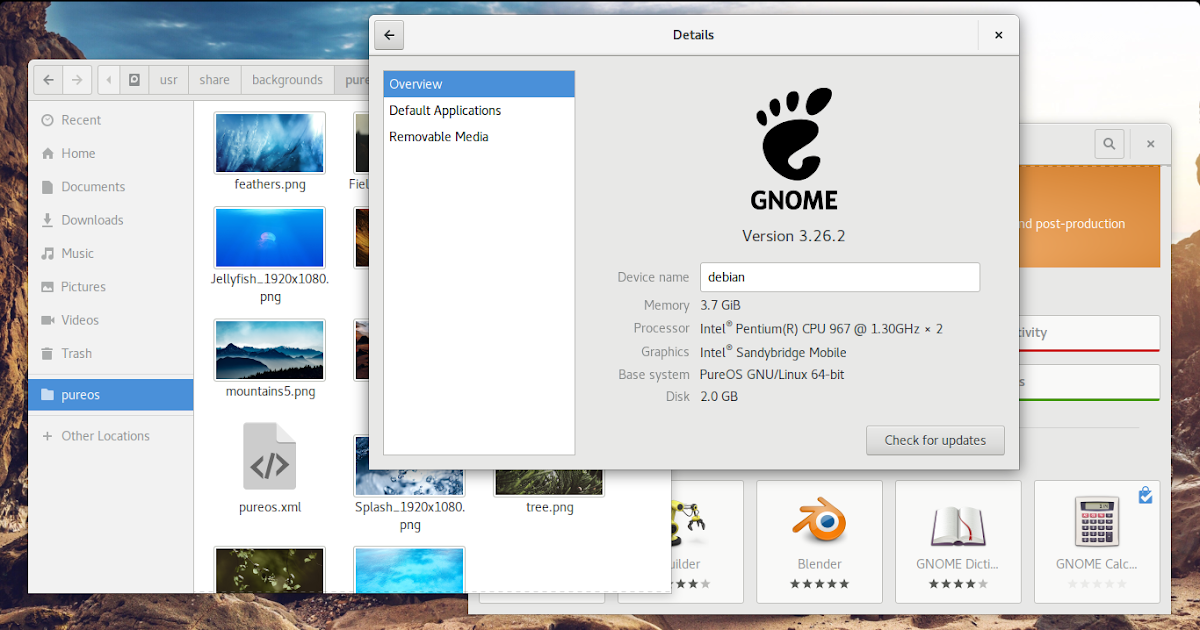The image size is (1200, 630).
Task: Go back using the Details window arrow
Action: (389, 34)
